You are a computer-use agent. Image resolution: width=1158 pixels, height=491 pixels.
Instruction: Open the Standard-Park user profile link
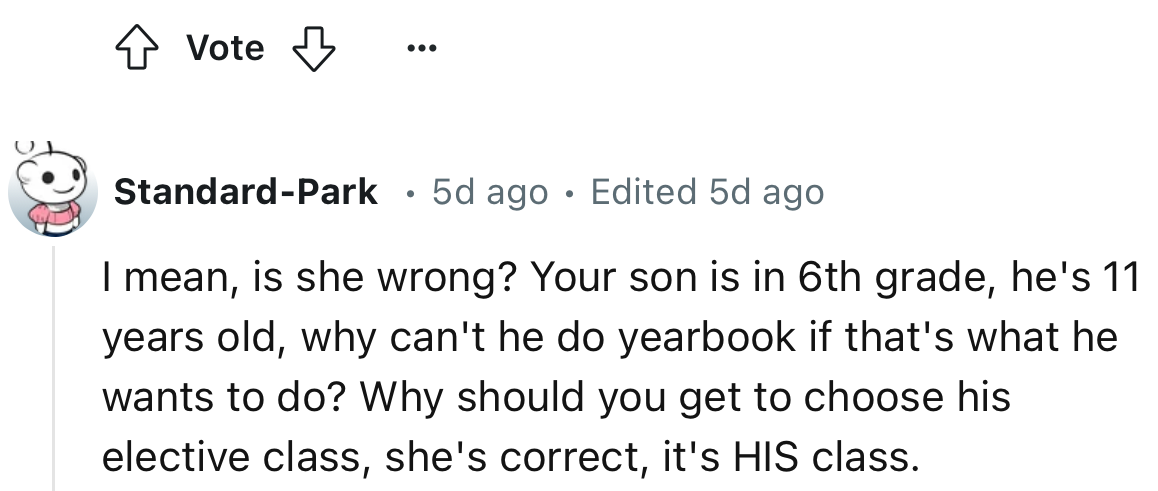tap(246, 191)
